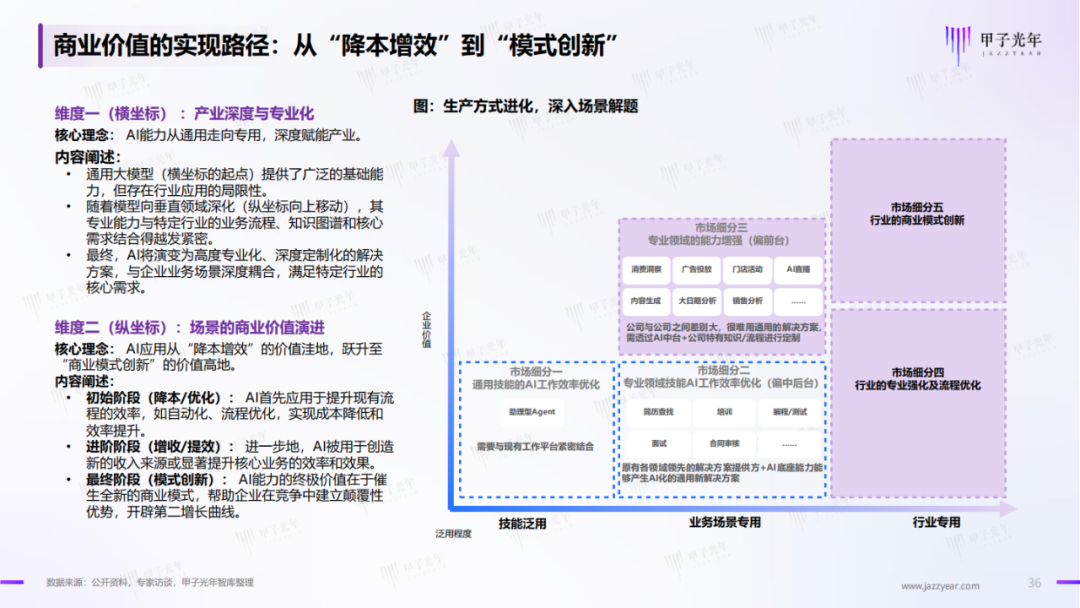Select the 市场细分五 行业的商业模式创新 block
Screen dimensions: 1080x608
coord(917,220)
